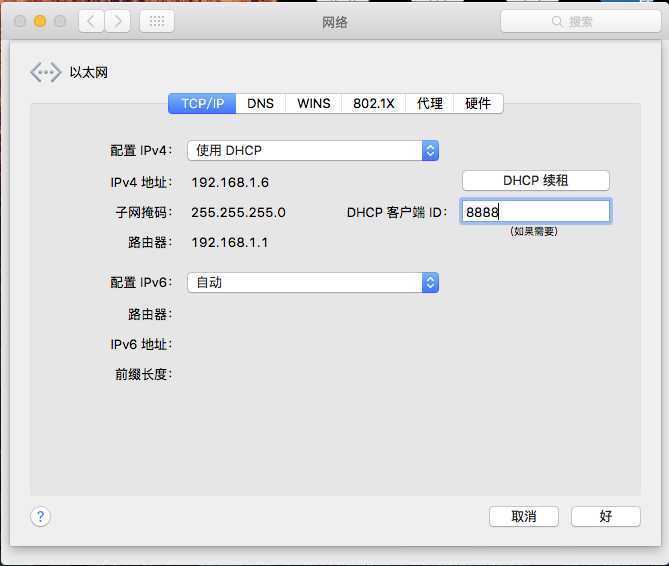Switch to the 802.1X tab

(x=373, y=103)
